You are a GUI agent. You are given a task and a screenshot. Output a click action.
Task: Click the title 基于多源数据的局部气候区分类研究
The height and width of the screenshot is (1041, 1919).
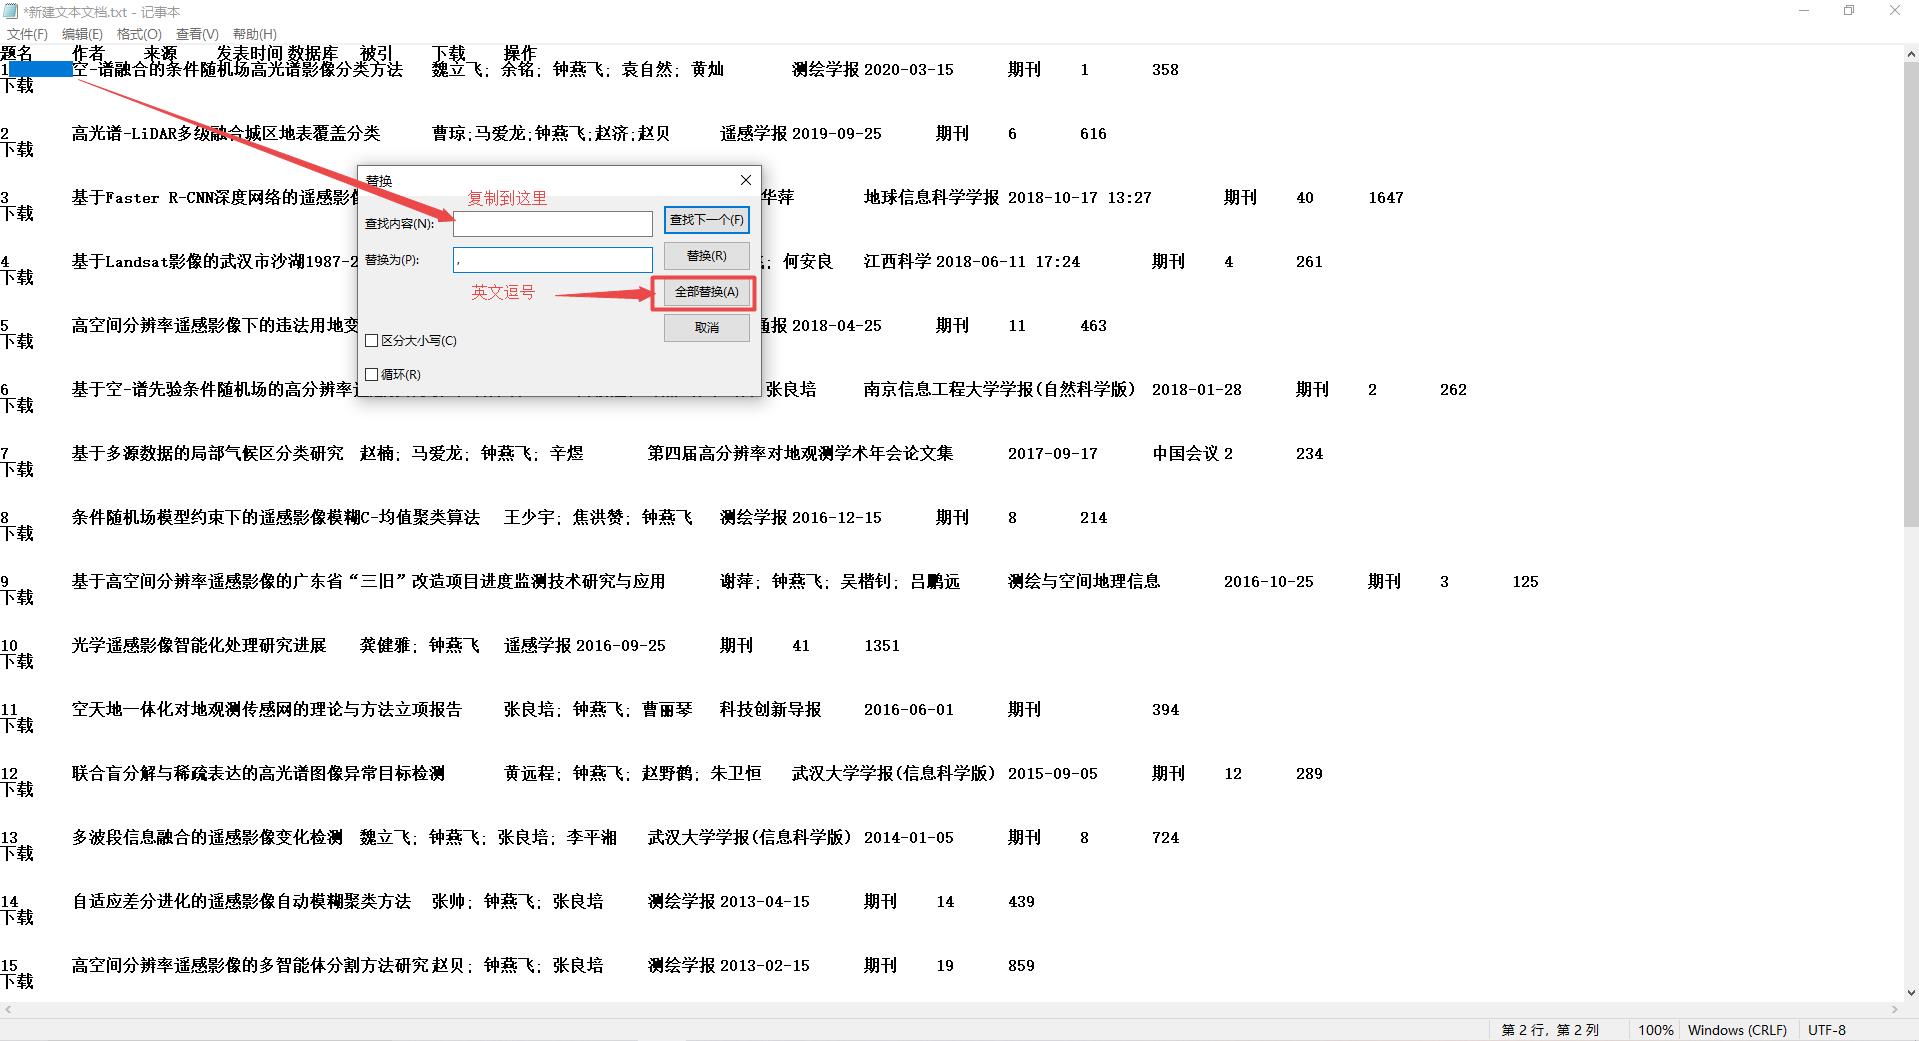[x=207, y=454]
